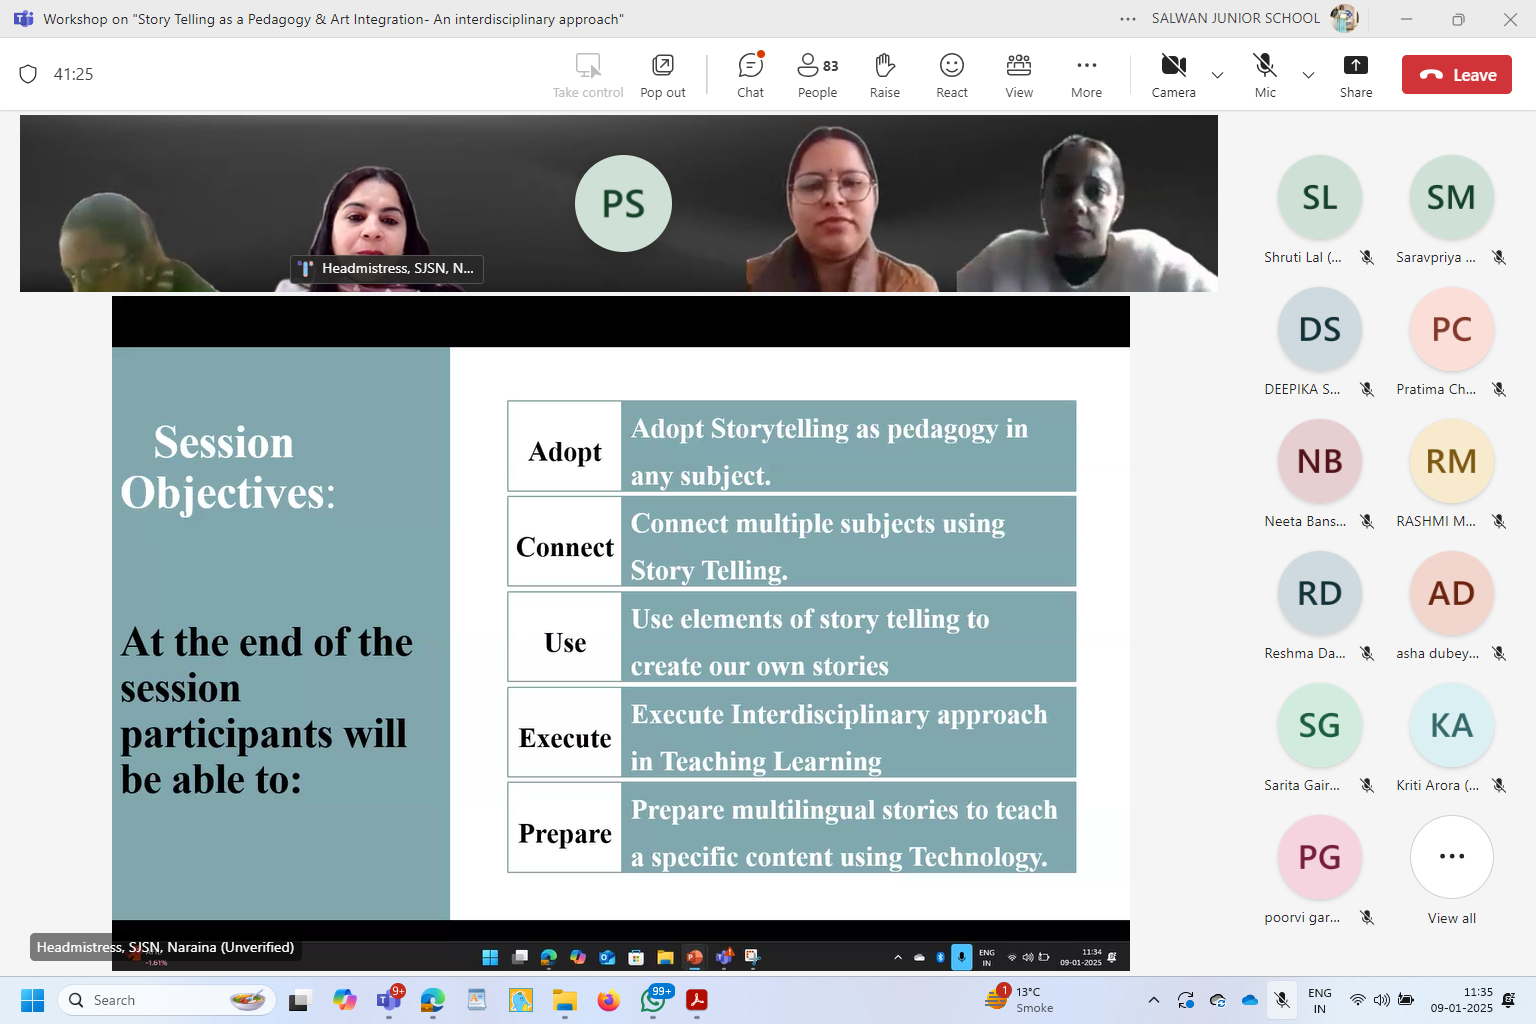
Task: Open the title bar ellipsis settings menu
Action: (x=1128, y=19)
